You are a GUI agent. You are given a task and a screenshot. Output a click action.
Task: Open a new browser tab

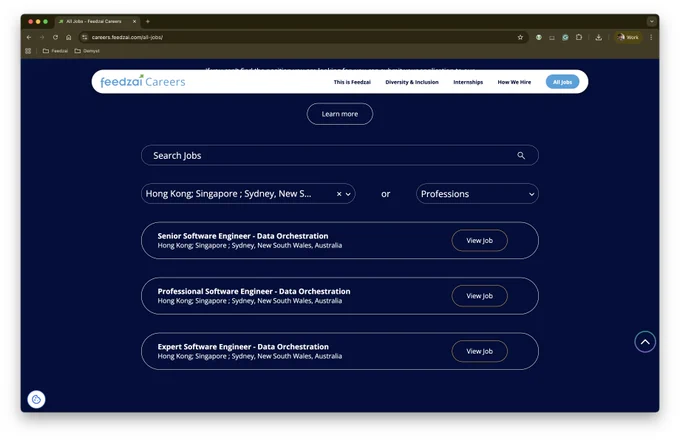[147, 21]
